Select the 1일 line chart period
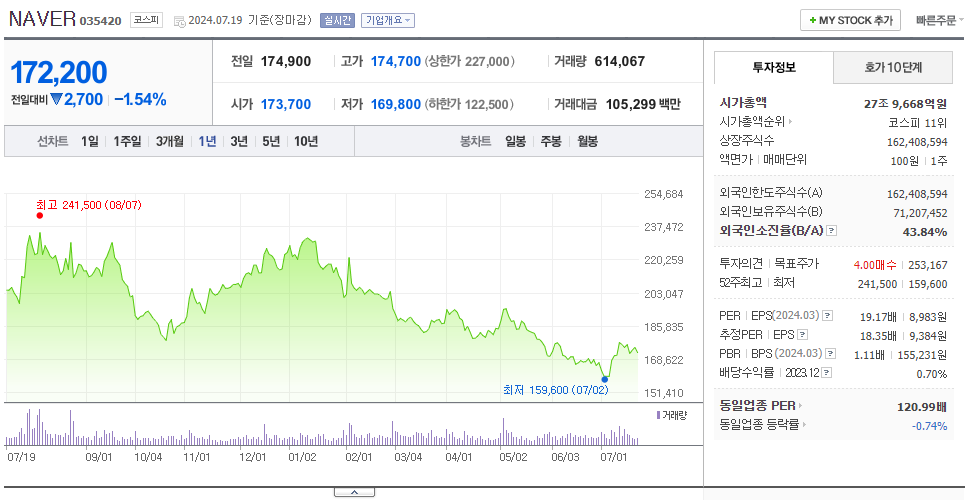 pyautogui.click(x=90, y=141)
